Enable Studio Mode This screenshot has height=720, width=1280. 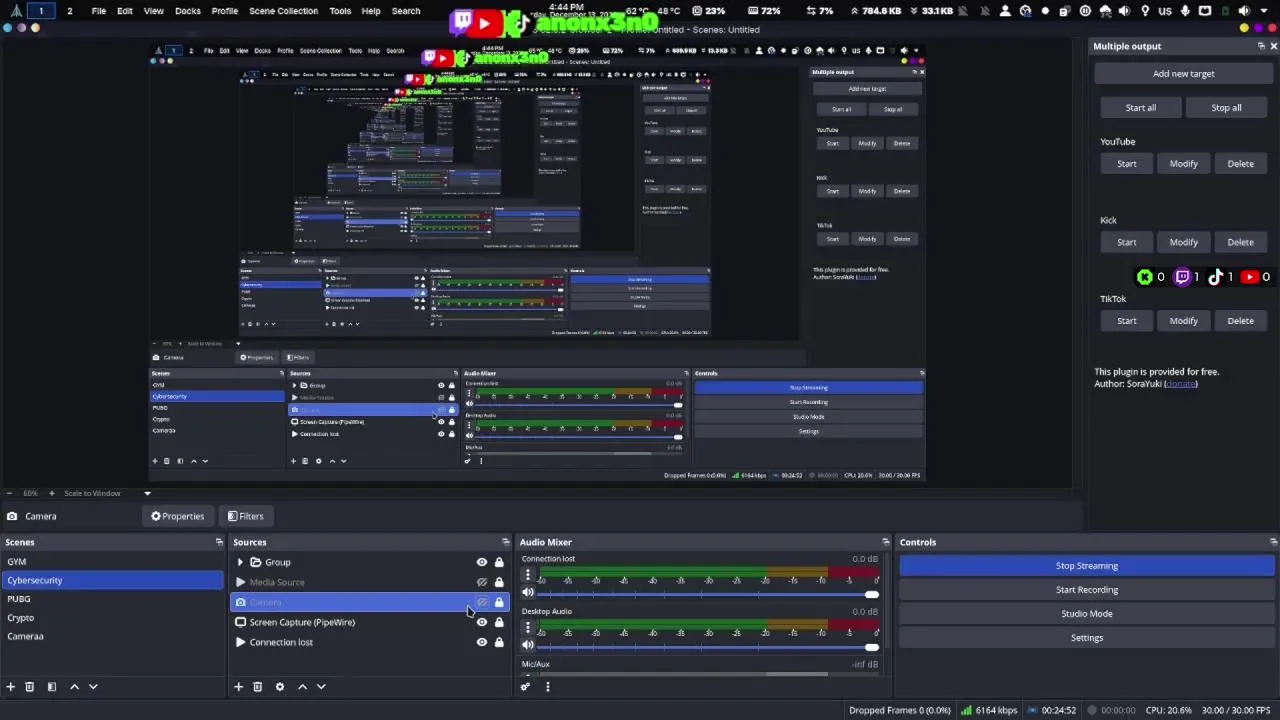(1087, 614)
